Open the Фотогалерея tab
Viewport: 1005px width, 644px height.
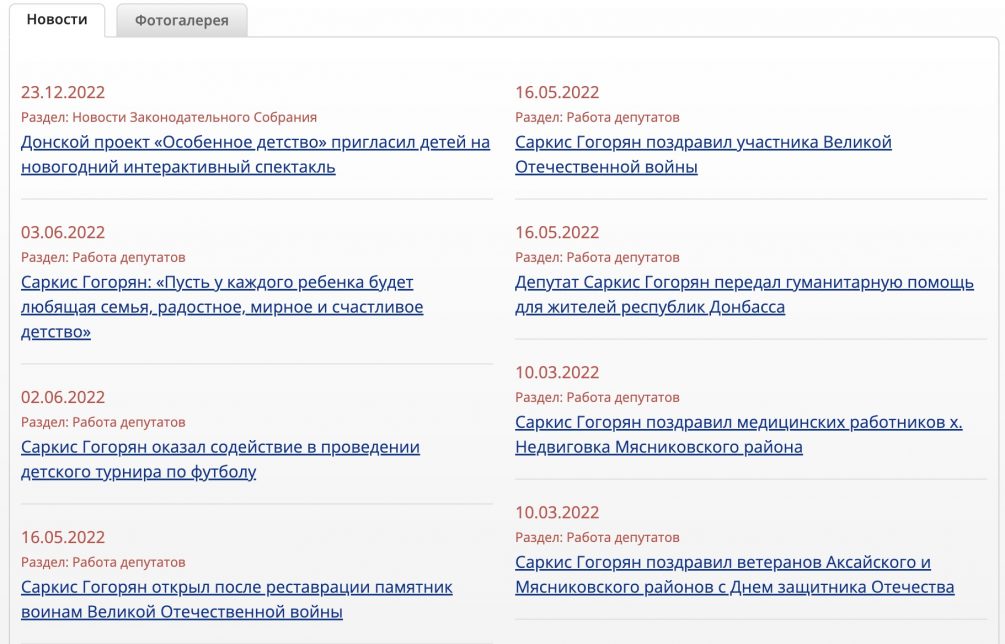point(181,21)
